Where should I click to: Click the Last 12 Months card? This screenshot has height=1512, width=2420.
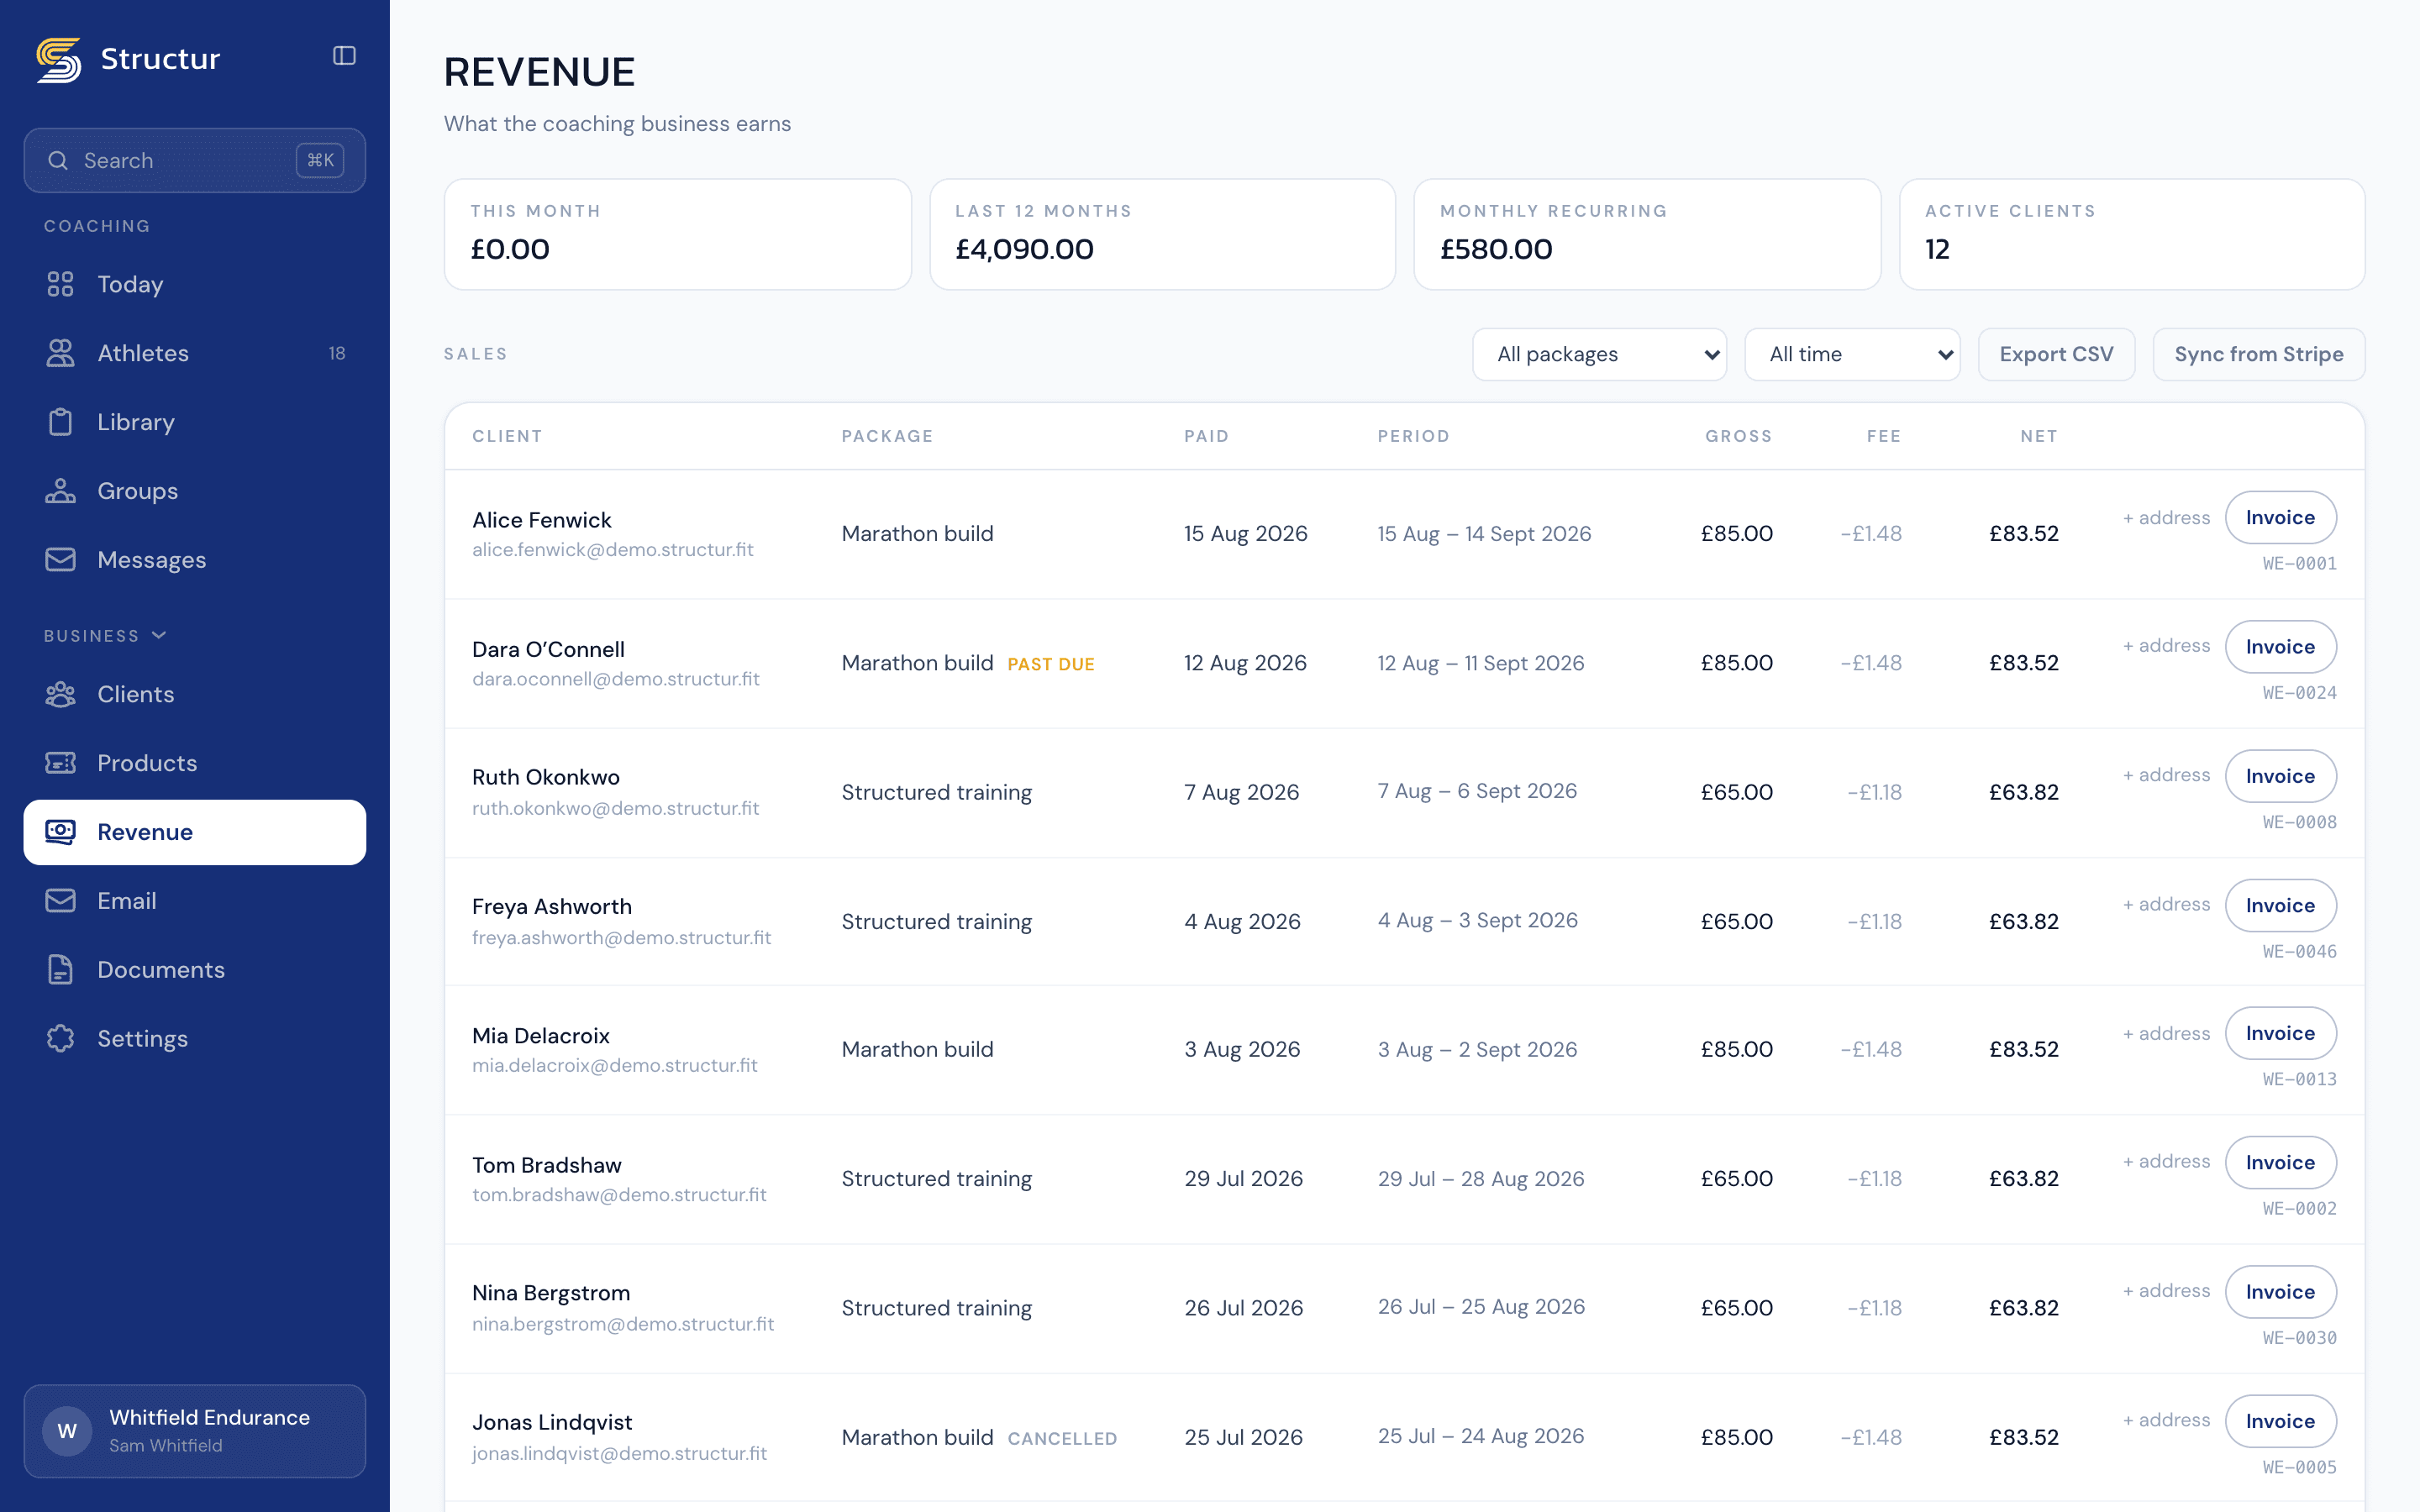[1162, 234]
